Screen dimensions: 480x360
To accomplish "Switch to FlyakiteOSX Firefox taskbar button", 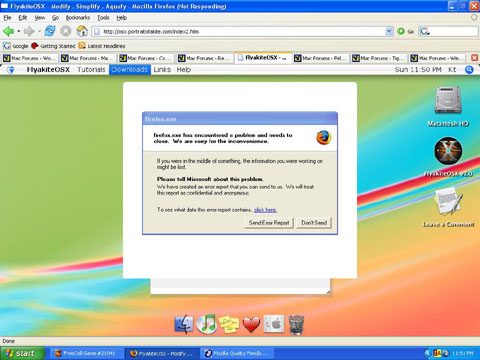I will tap(162, 353).
